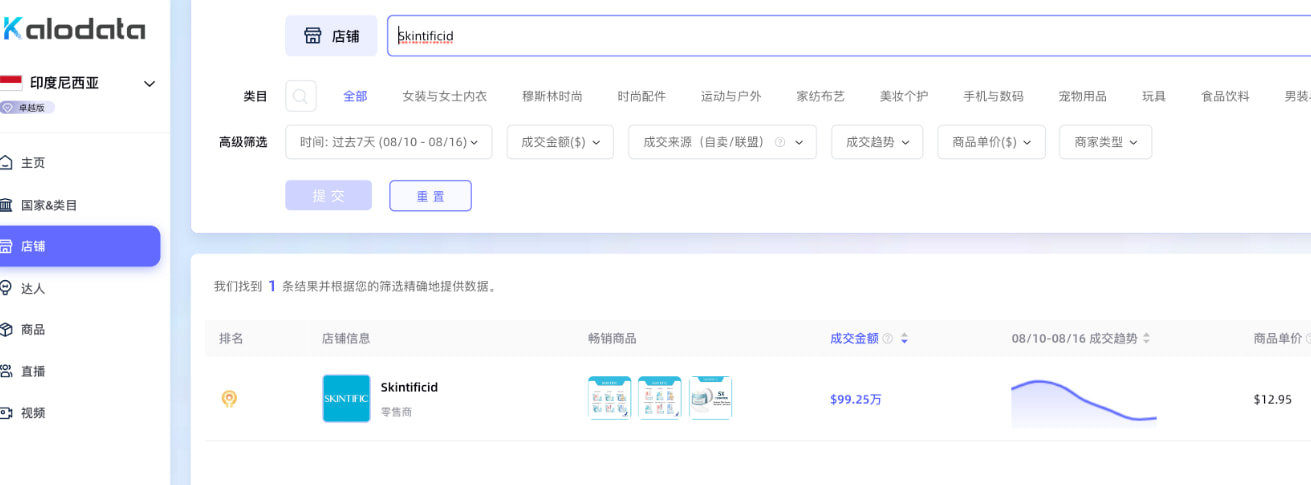Expand the 印度尼西亚 country selector chevron
This screenshot has width=1311, height=485.
(150, 84)
